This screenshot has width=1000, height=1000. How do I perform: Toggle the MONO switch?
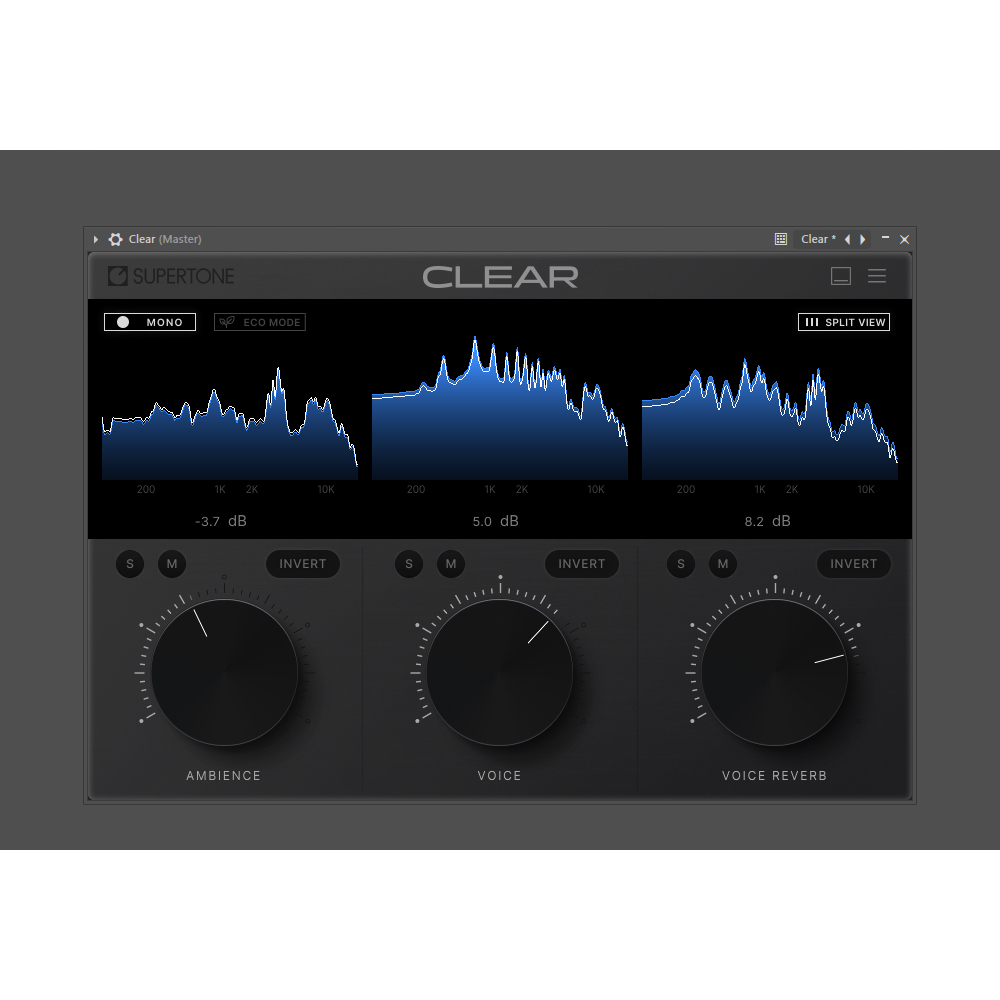coord(150,322)
